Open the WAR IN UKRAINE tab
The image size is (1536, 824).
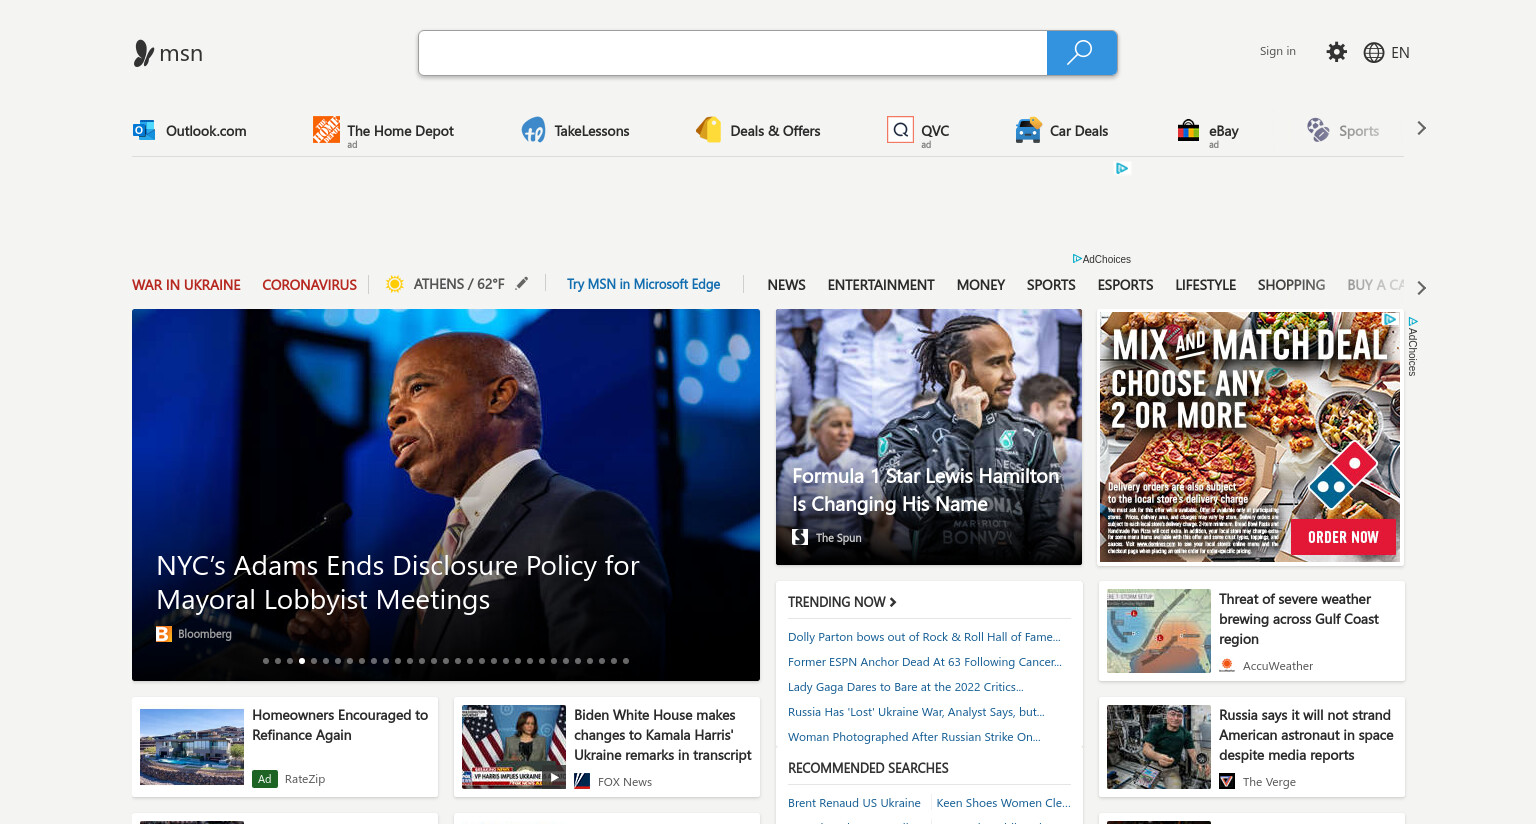click(x=186, y=285)
